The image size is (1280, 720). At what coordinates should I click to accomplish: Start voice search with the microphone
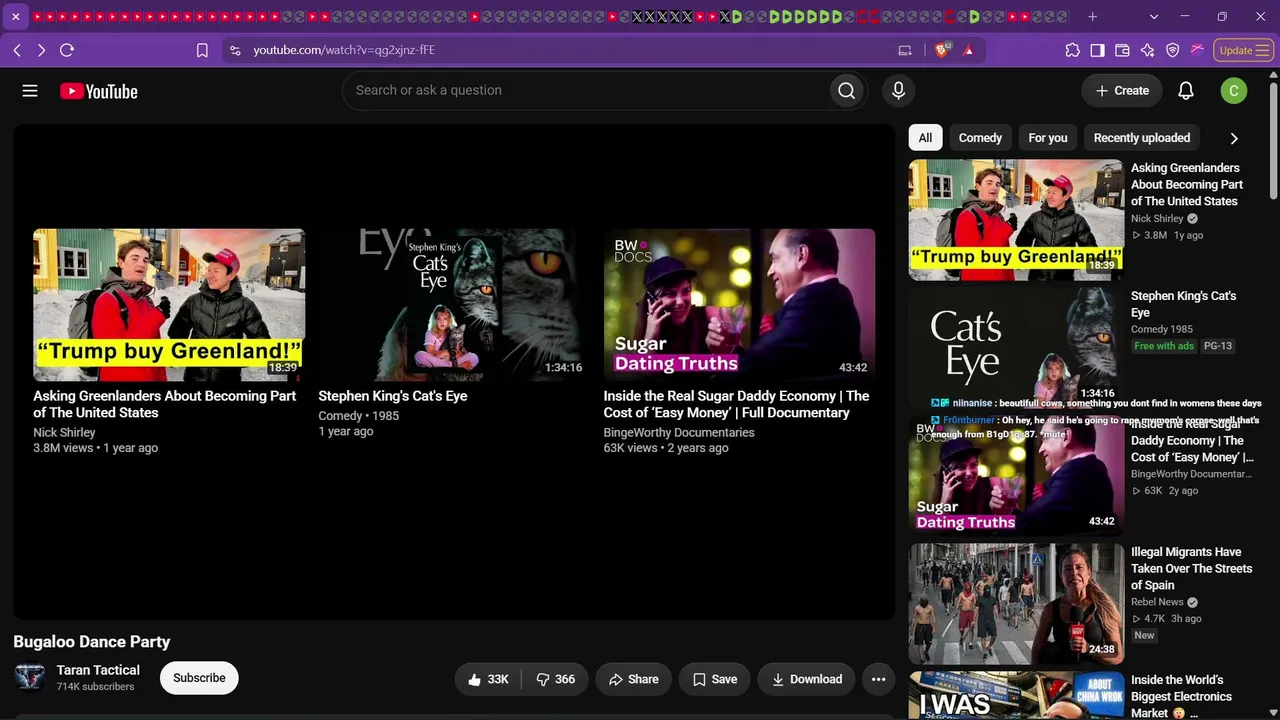click(x=898, y=91)
